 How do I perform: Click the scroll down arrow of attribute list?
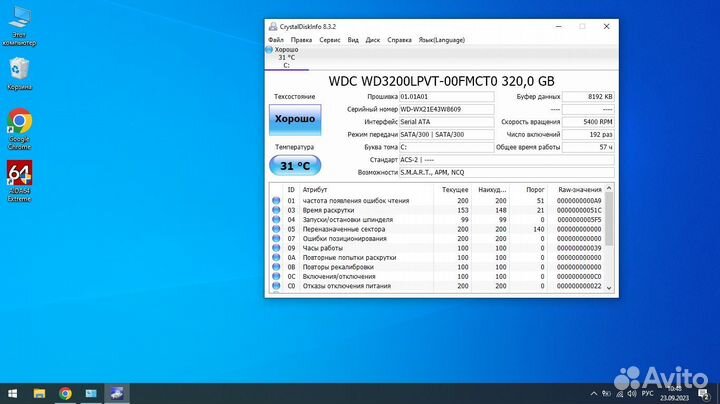click(x=609, y=288)
